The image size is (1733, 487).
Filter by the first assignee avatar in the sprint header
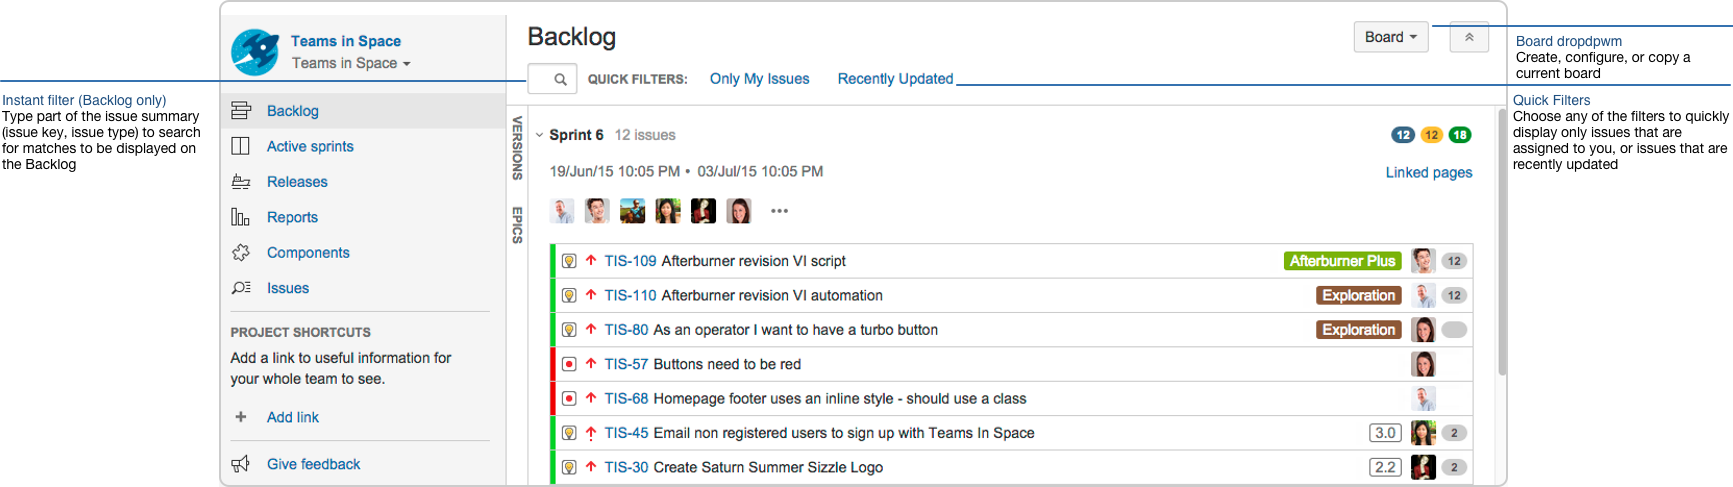[562, 211]
